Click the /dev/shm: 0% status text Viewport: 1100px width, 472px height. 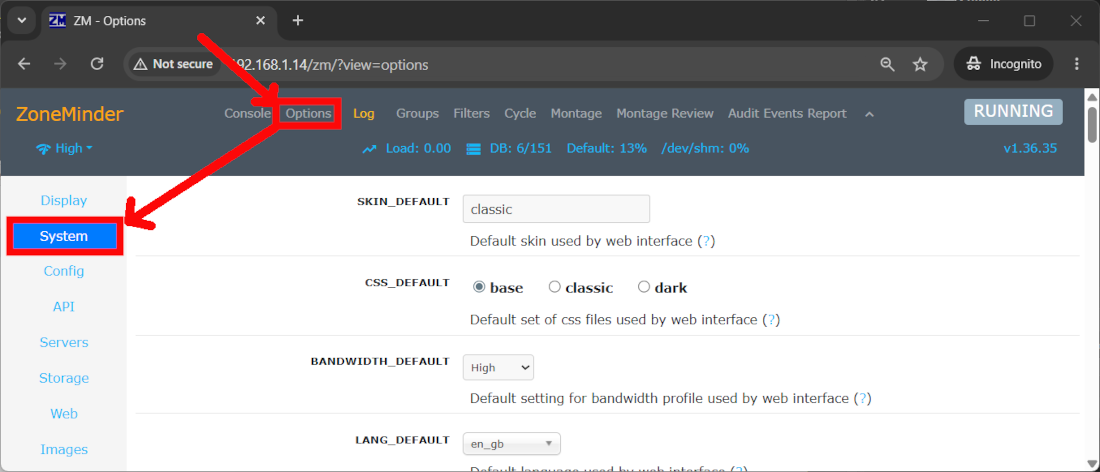tap(705, 149)
